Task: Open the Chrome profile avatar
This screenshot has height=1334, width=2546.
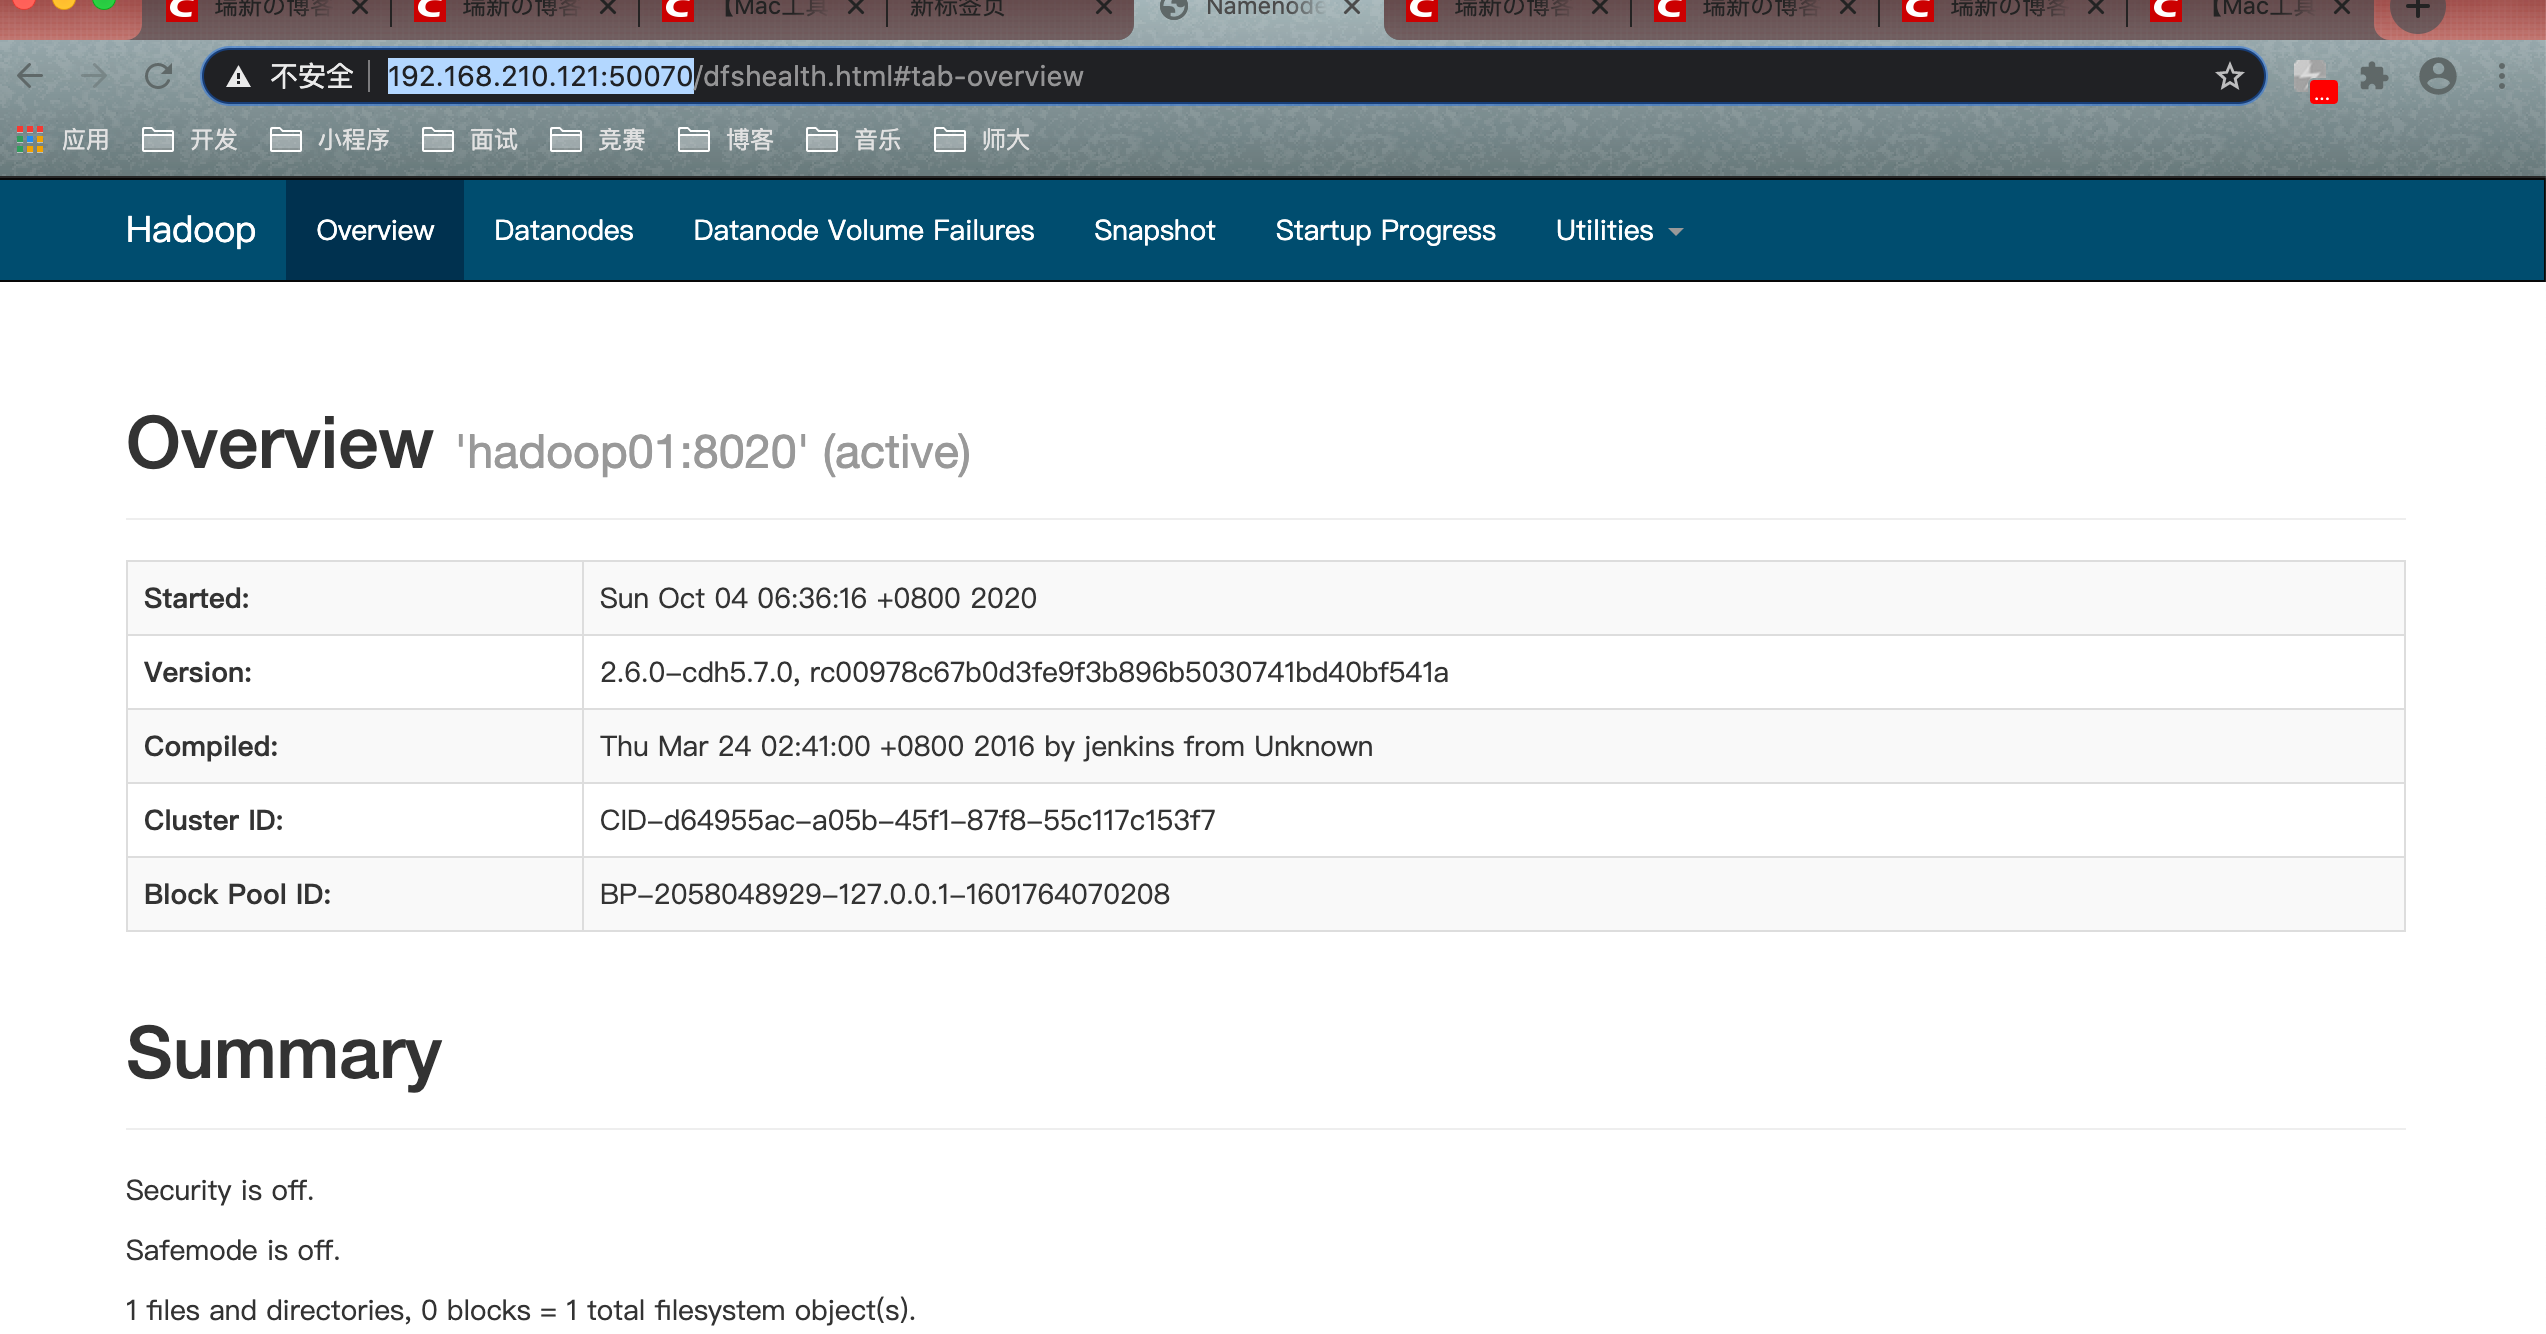Action: click(2437, 76)
